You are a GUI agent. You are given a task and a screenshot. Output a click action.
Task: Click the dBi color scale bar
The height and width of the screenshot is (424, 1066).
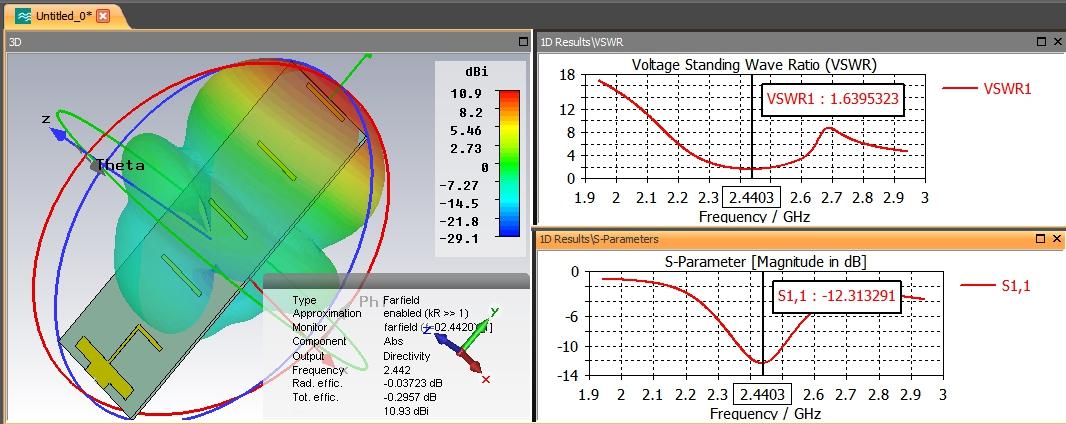coord(509,163)
